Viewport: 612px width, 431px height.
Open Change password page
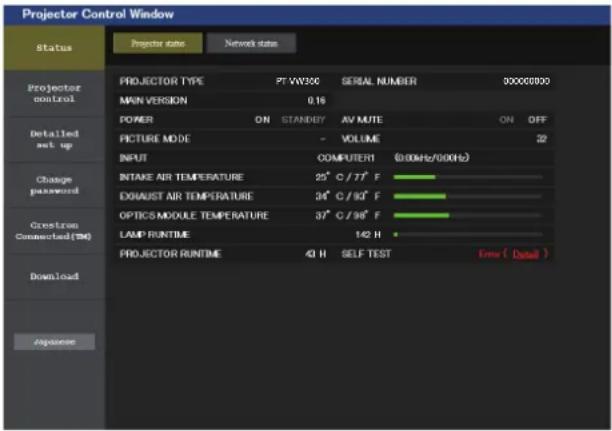54,185
